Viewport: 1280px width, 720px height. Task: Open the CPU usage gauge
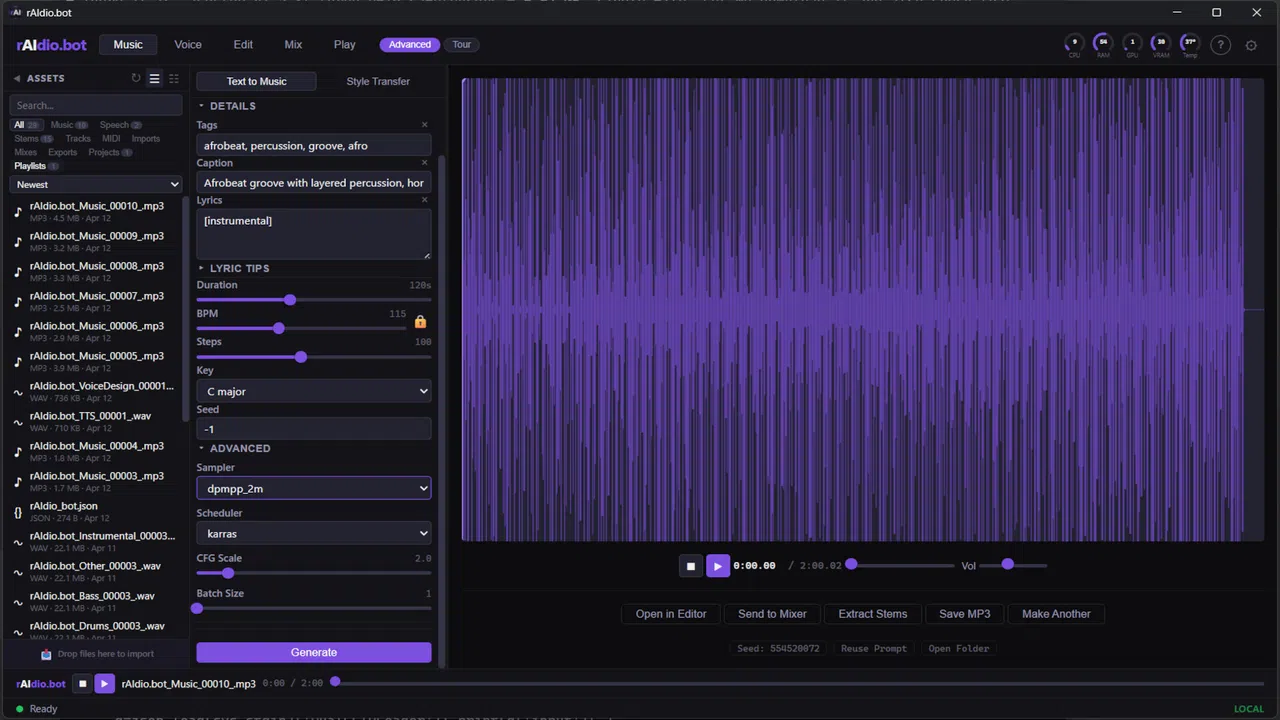[x=1074, y=44]
